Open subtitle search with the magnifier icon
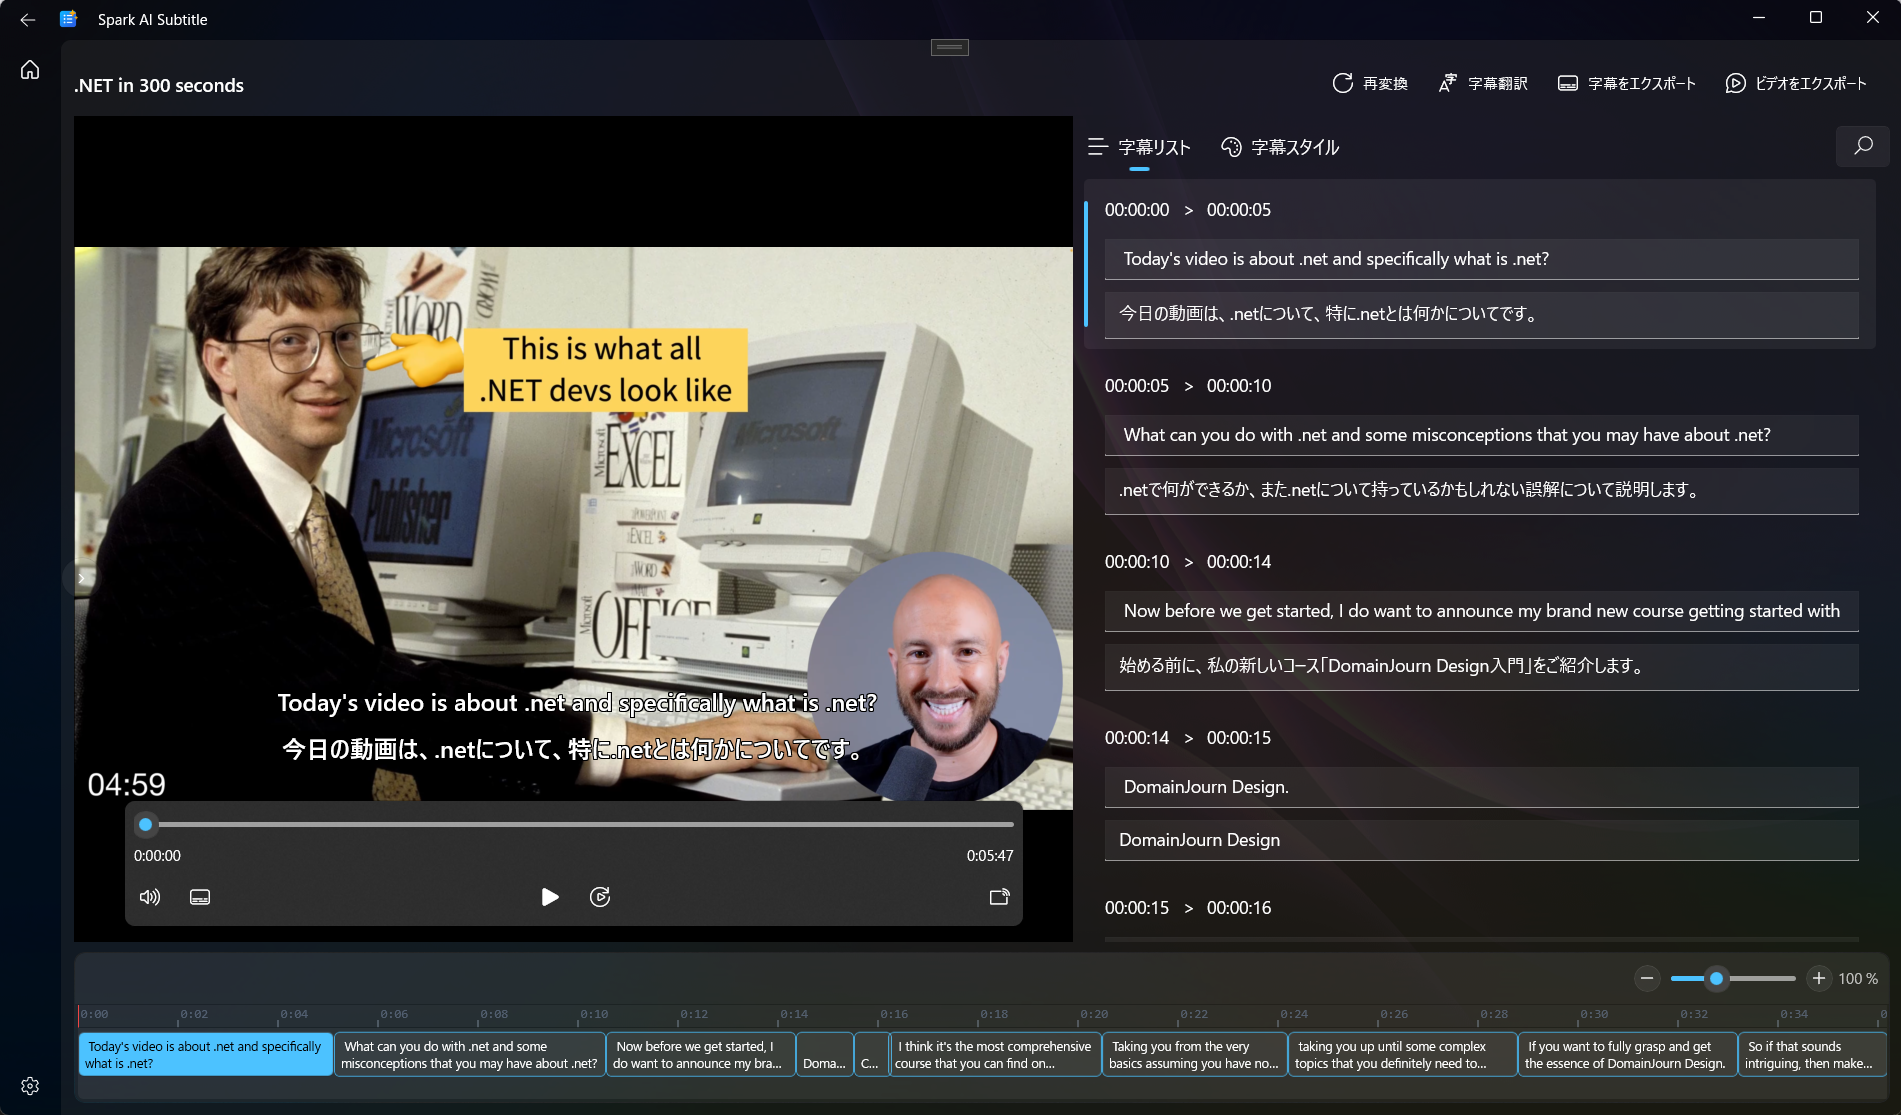 pos(1862,146)
